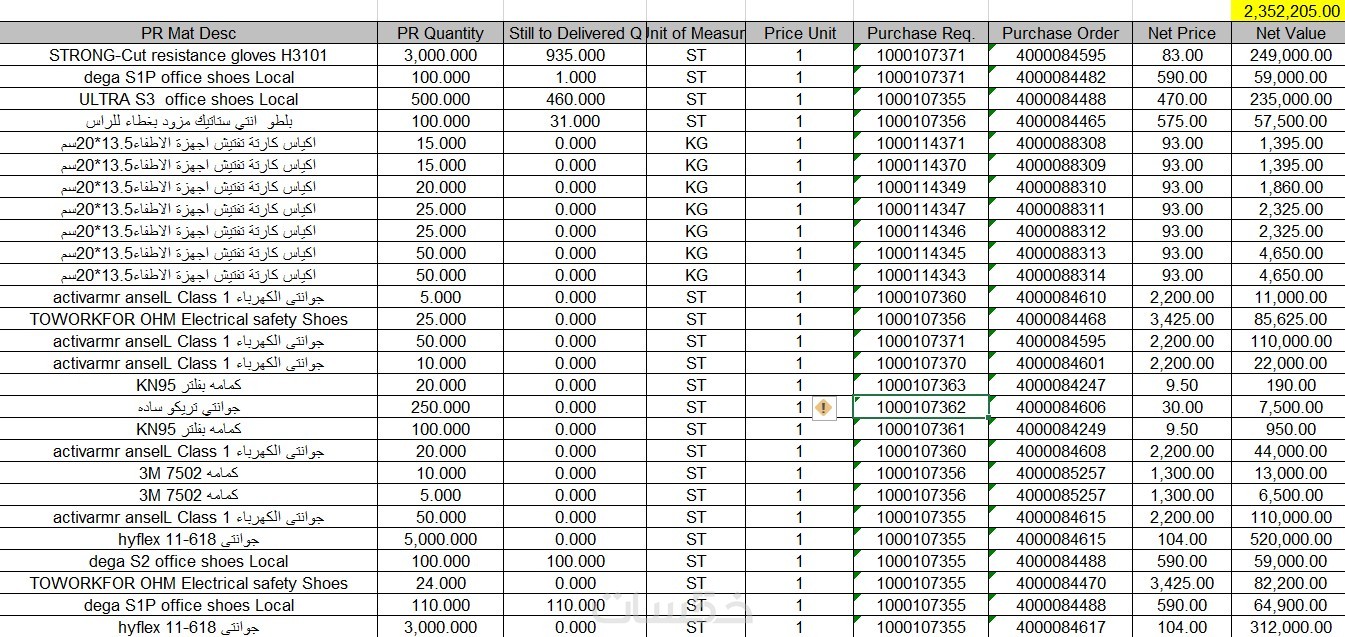Select cell 'STRONG-Cut resistance gloves H3101'
The height and width of the screenshot is (637, 1345).
tap(188, 55)
